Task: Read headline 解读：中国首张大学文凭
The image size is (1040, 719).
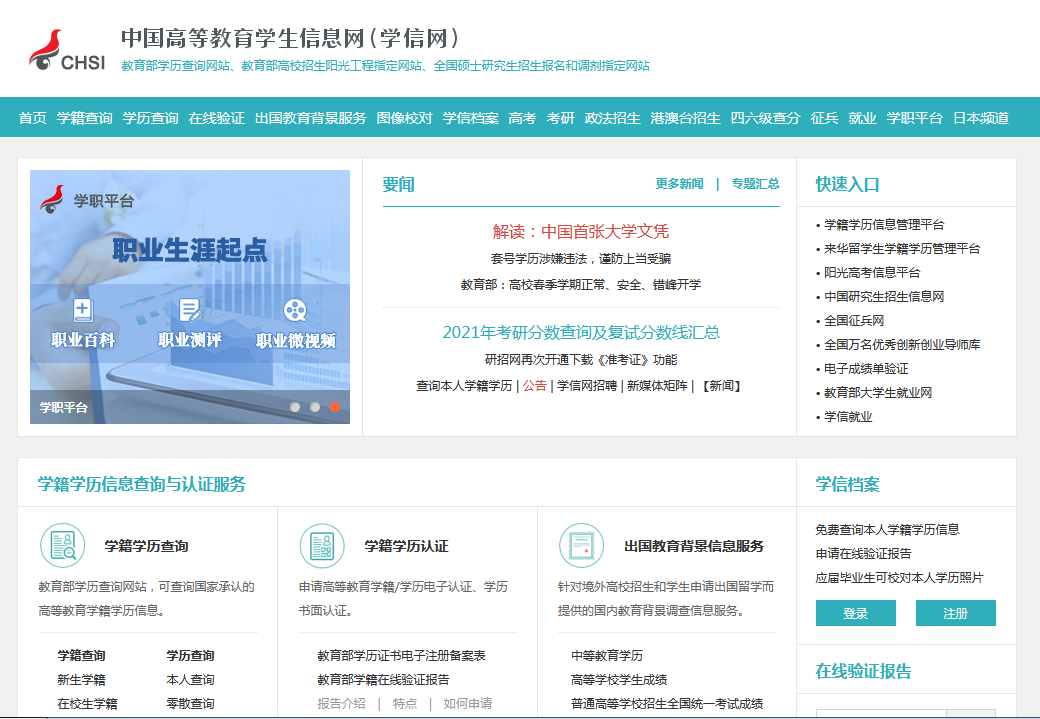Action: pyautogui.click(x=580, y=231)
